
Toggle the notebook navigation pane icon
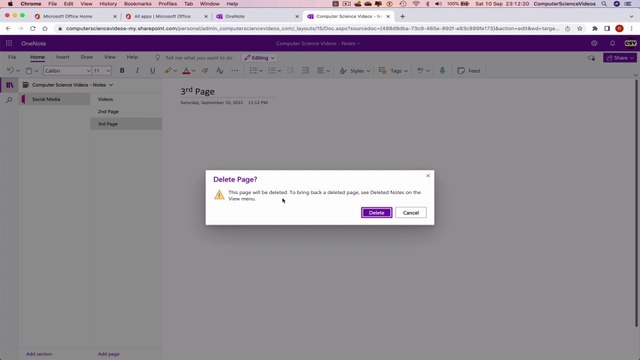(x=9, y=85)
